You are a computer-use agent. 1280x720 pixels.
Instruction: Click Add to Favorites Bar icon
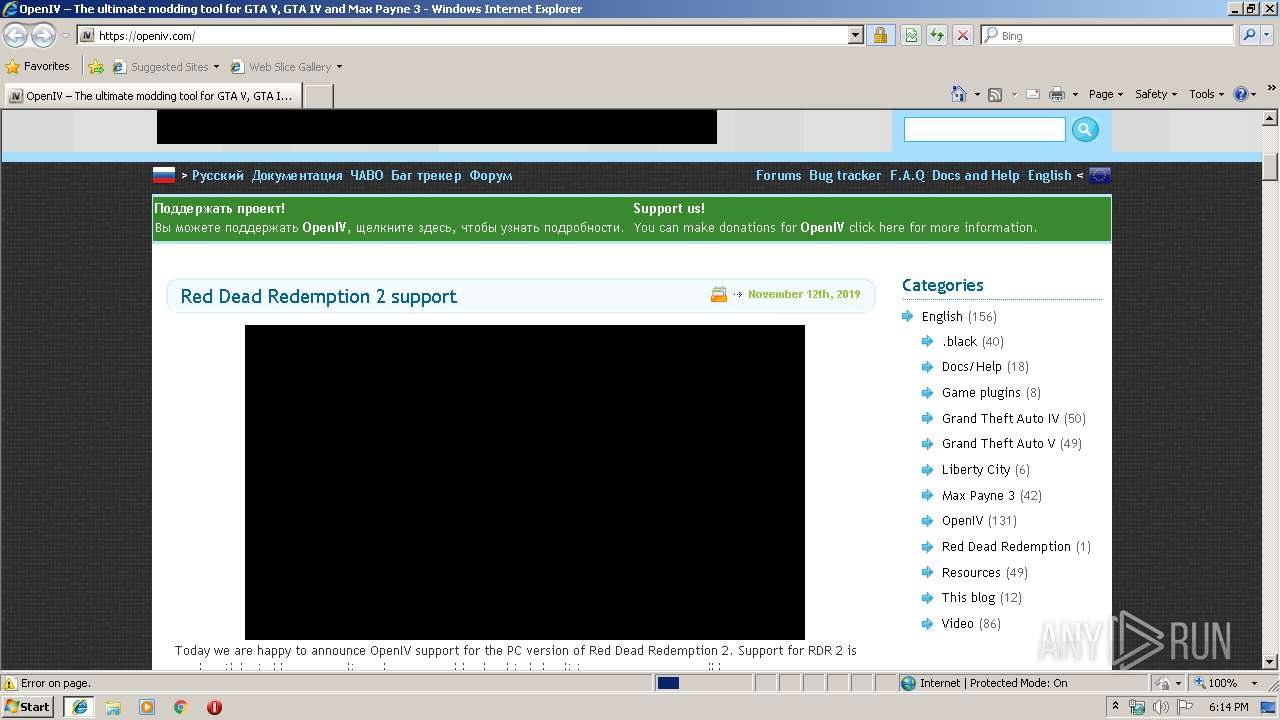click(x=96, y=67)
